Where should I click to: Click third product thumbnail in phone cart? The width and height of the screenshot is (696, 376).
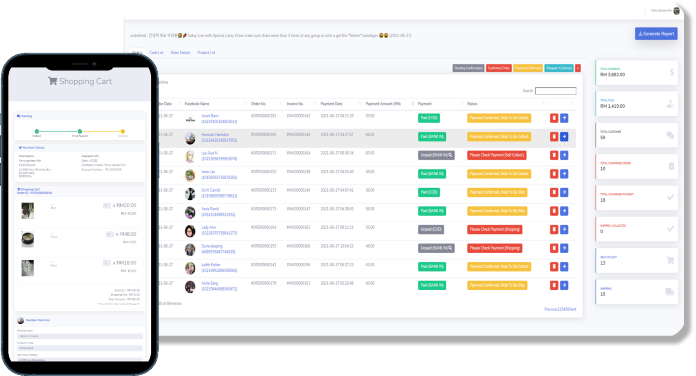28,268
